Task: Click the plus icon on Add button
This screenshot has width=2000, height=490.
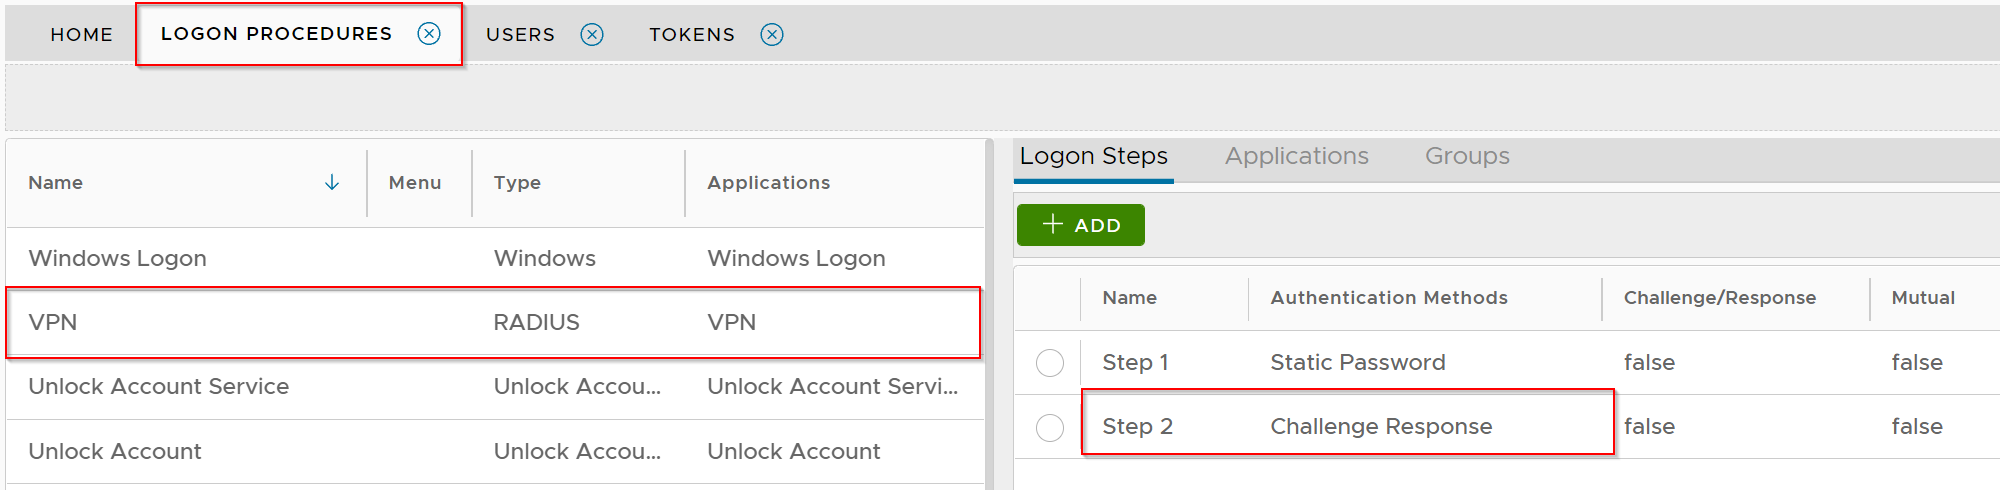Action: (x=1052, y=225)
